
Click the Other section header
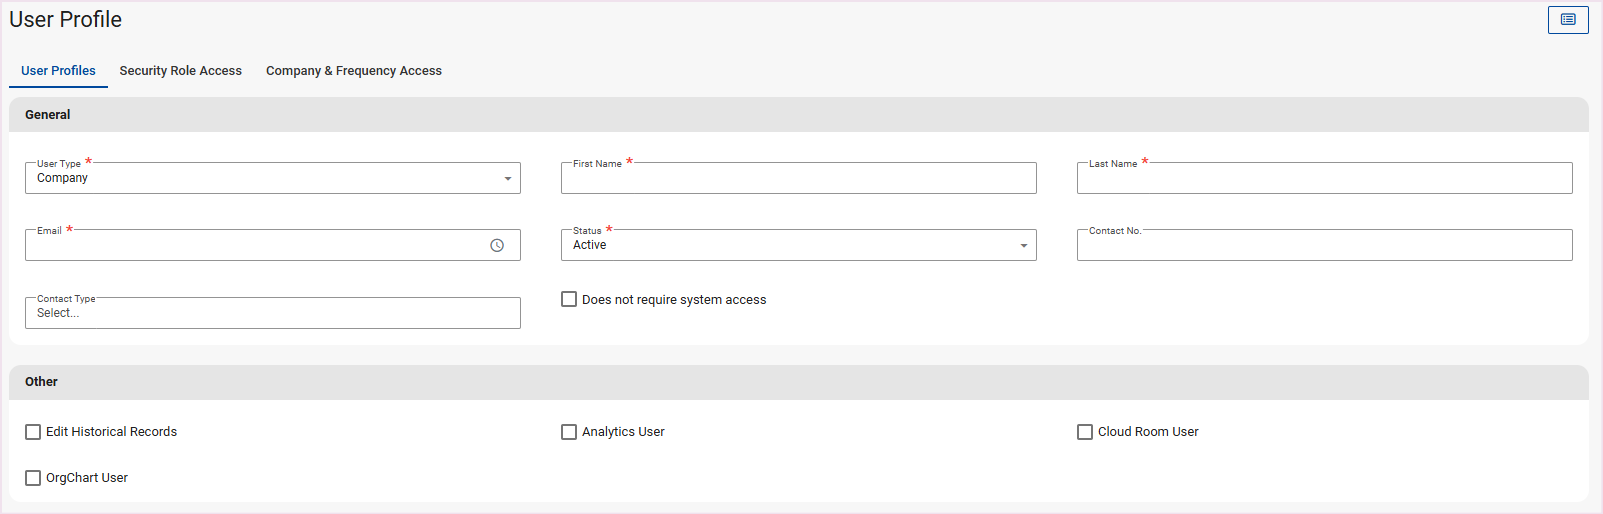click(41, 382)
